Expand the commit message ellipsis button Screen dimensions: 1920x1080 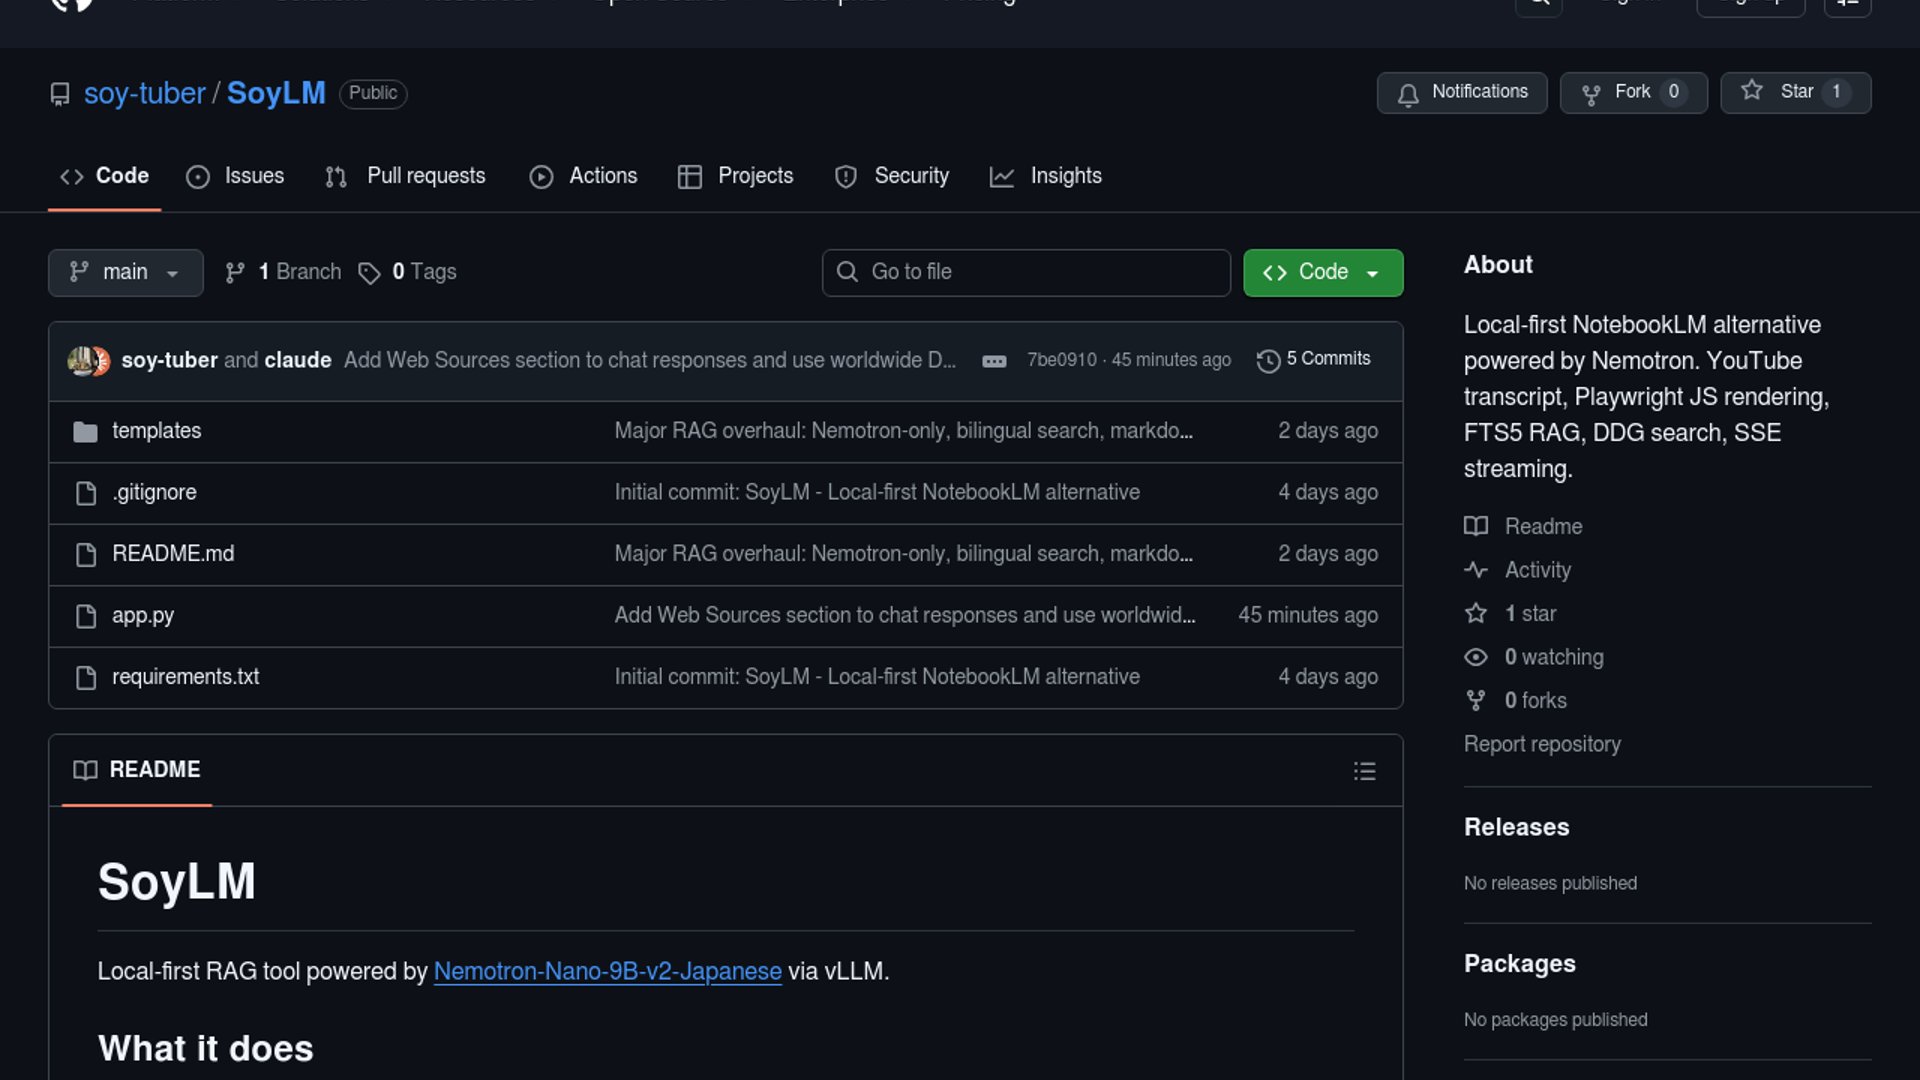(x=994, y=361)
